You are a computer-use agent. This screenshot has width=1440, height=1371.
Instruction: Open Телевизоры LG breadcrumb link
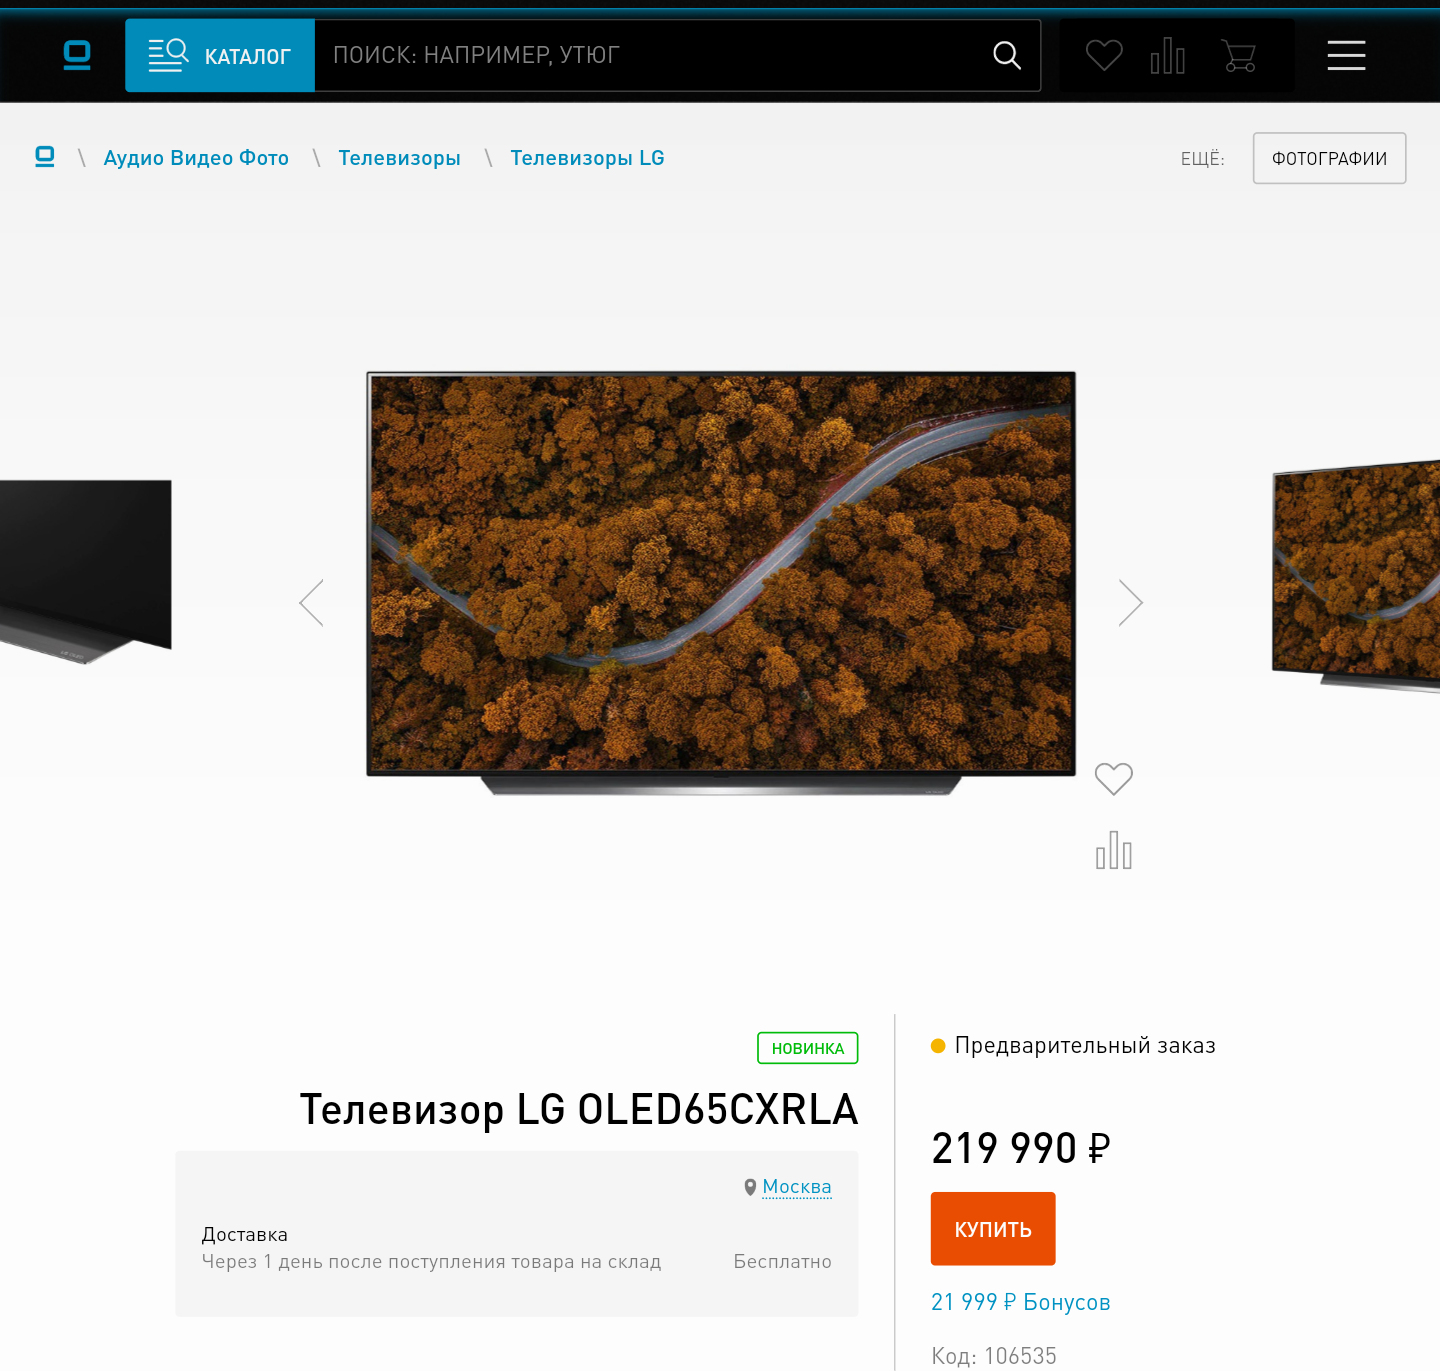tap(587, 158)
